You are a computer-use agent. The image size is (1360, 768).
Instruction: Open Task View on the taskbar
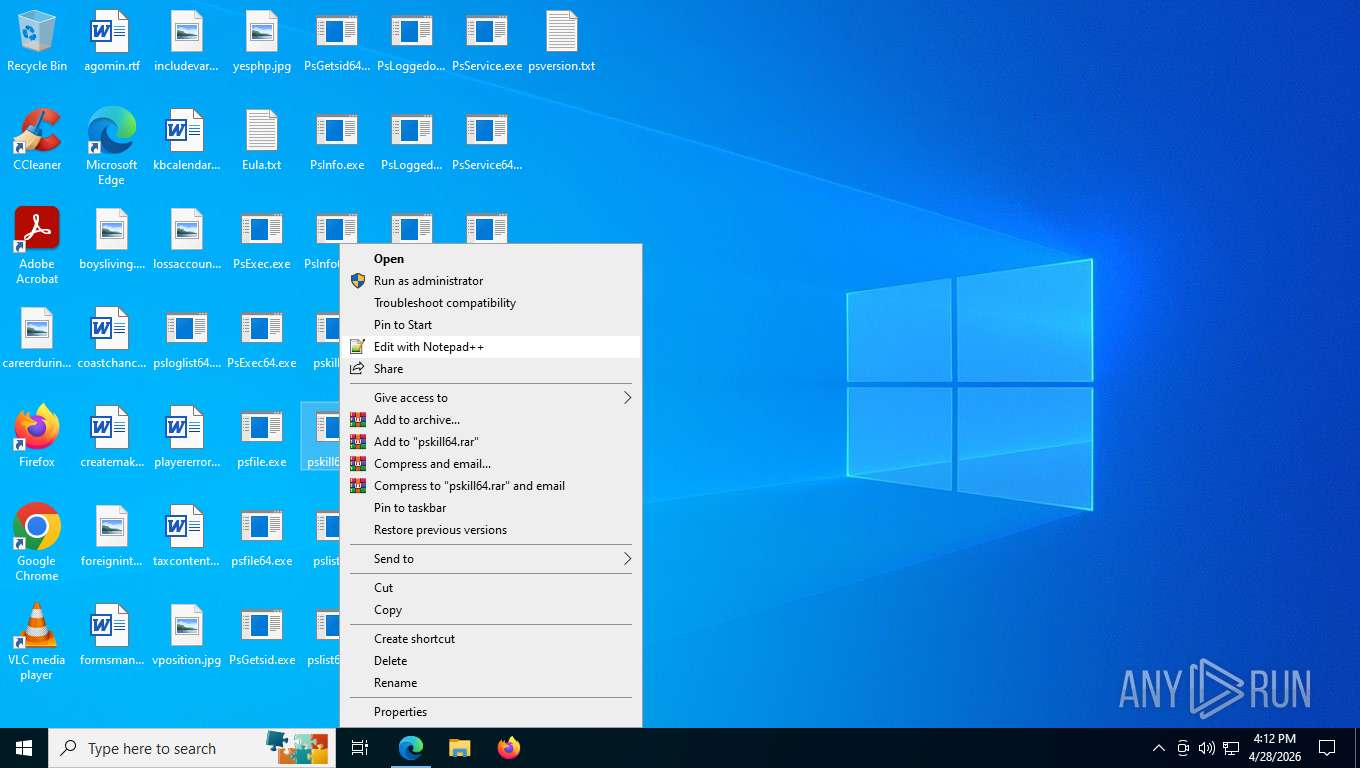pos(360,748)
